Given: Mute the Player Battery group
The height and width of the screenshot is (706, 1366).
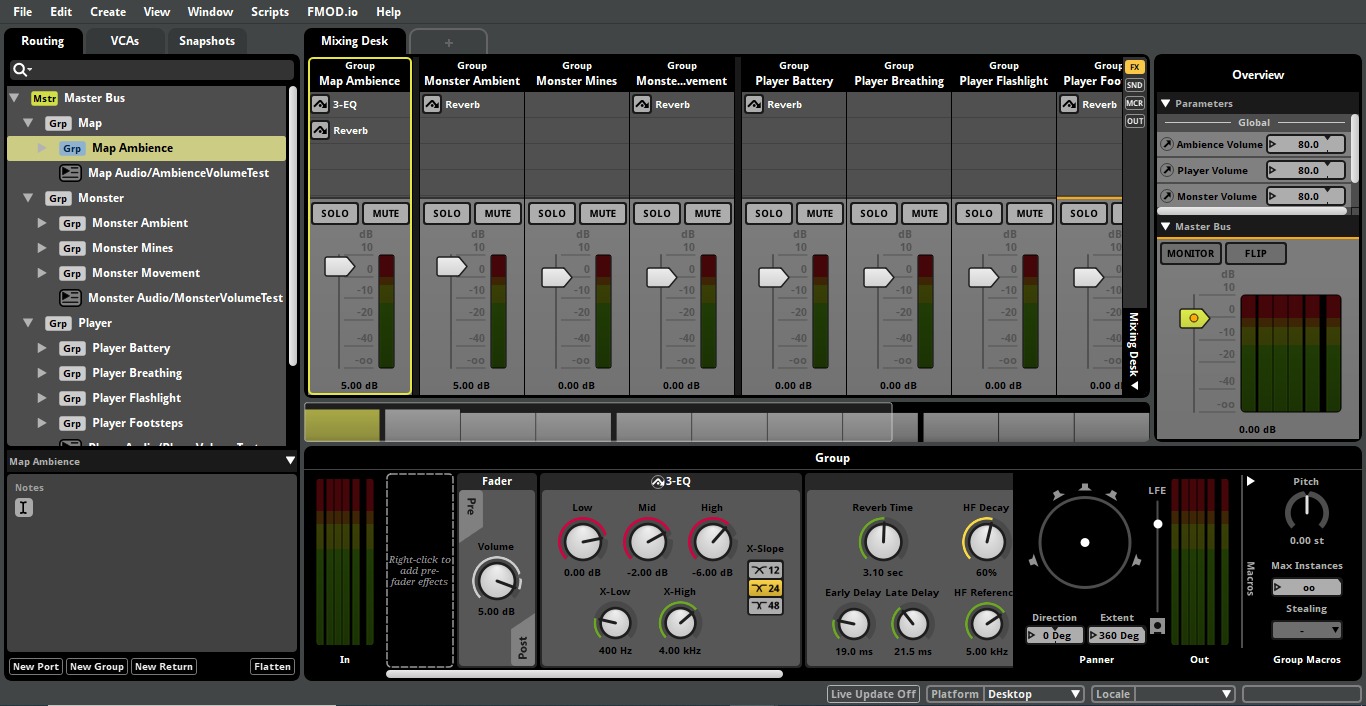Looking at the screenshot, I should click(x=819, y=213).
